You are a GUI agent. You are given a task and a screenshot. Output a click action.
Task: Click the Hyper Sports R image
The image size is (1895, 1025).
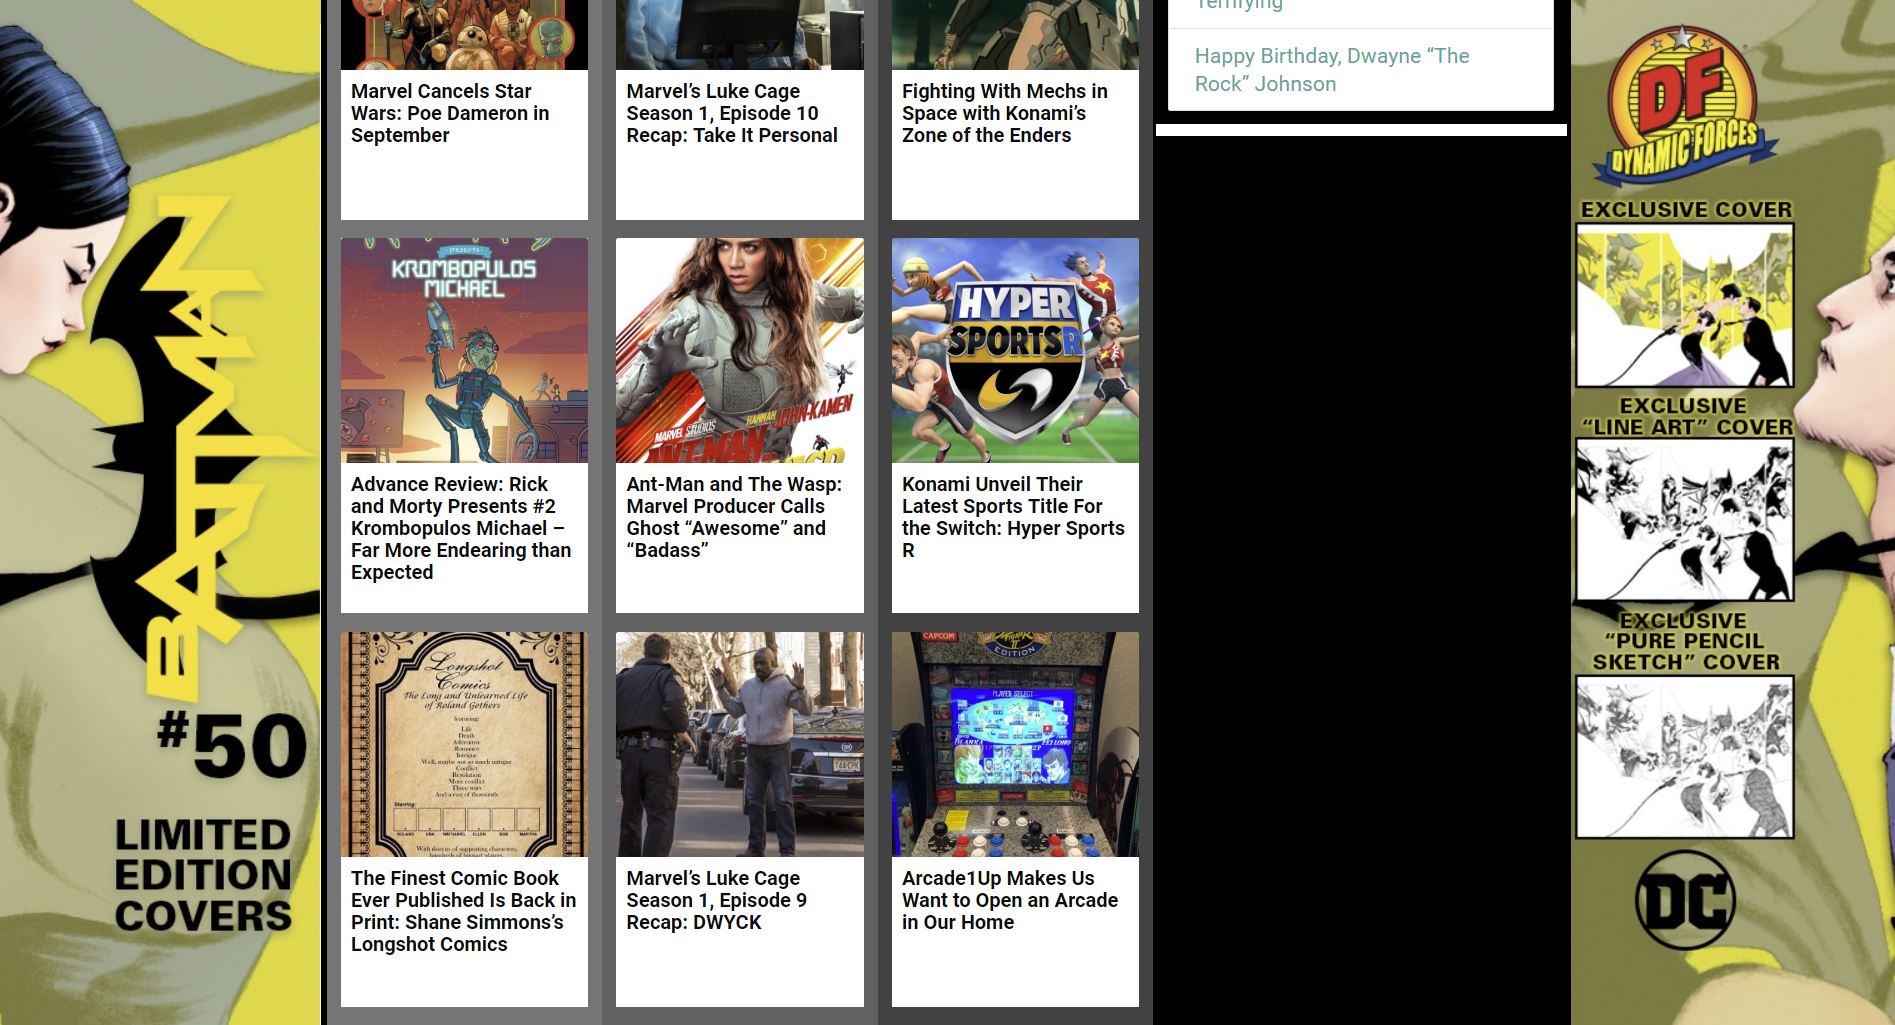click(x=1014, y=350)
